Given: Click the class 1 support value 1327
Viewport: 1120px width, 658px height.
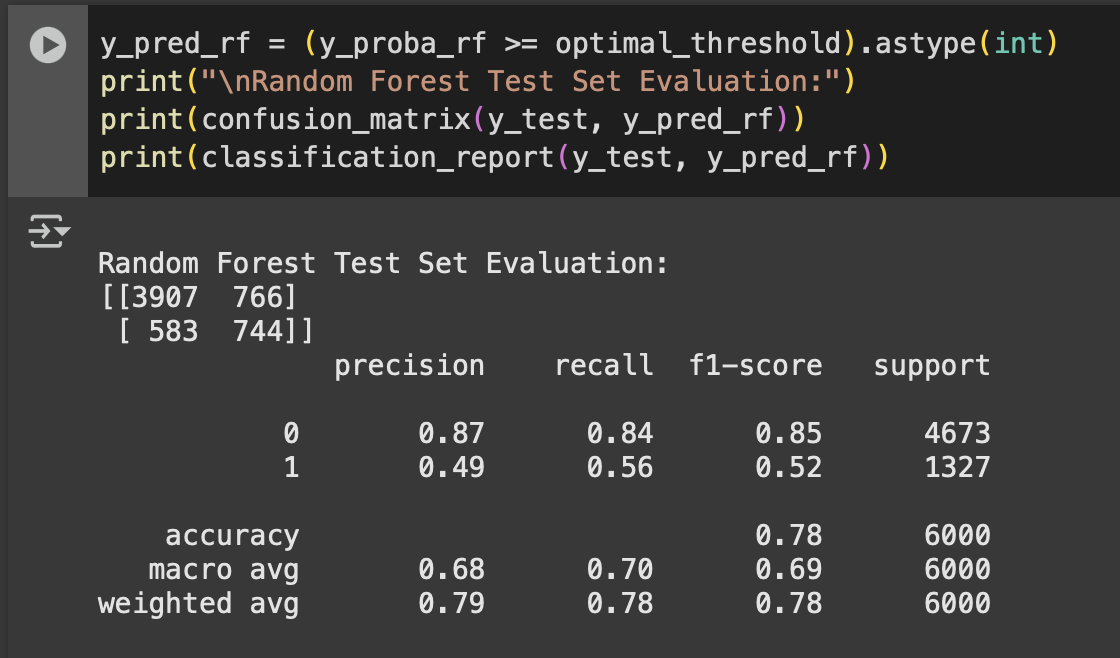Looking at the screenshot, I should 957,467.
